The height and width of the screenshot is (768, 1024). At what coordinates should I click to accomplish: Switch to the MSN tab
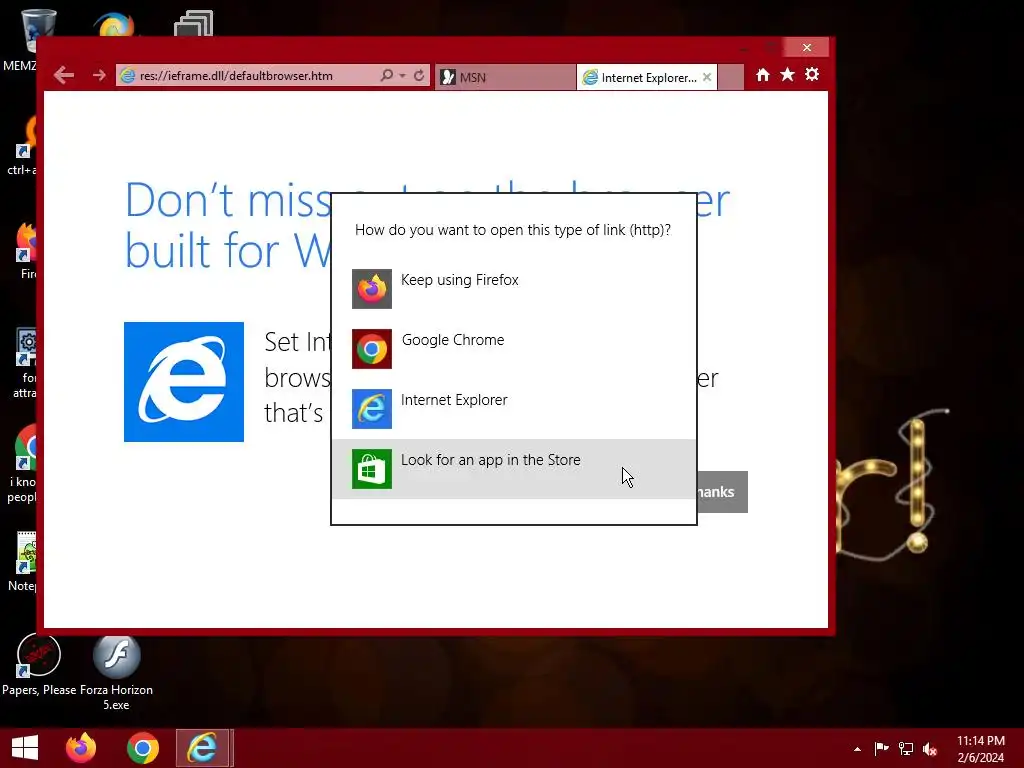click(x=505, y=77)
